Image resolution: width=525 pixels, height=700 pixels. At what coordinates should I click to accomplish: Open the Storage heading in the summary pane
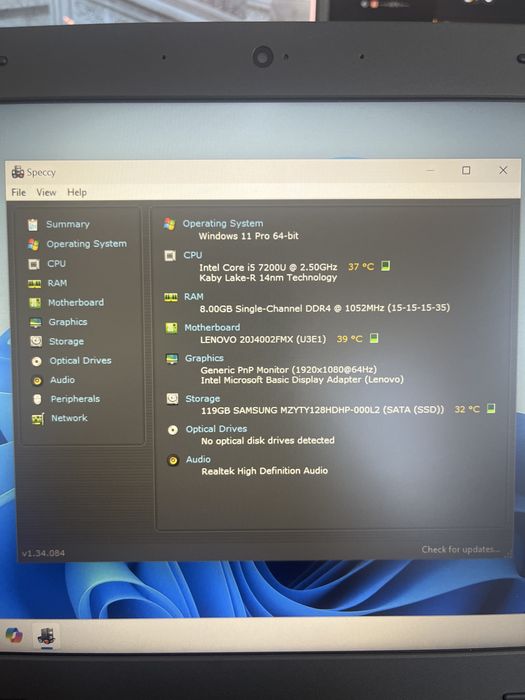point(203,399)
